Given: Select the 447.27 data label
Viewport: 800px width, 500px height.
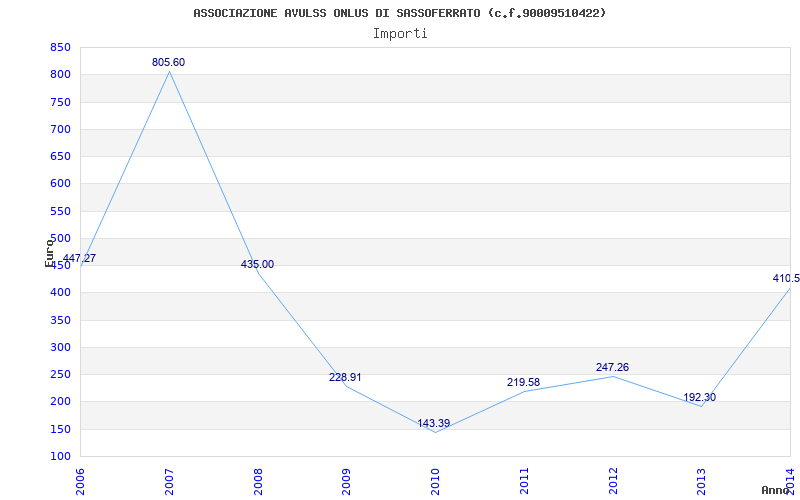Looking at the screenshot, I should (x=79, y=258).
